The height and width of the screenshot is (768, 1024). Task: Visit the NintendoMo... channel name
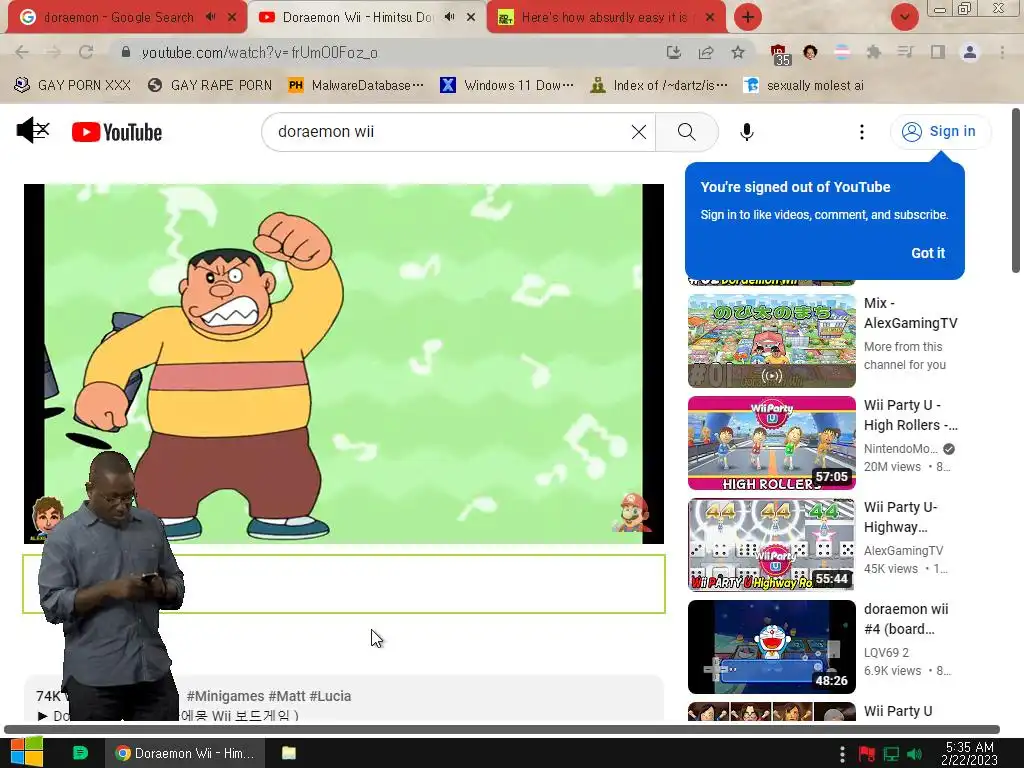click(x=901, y=449)
